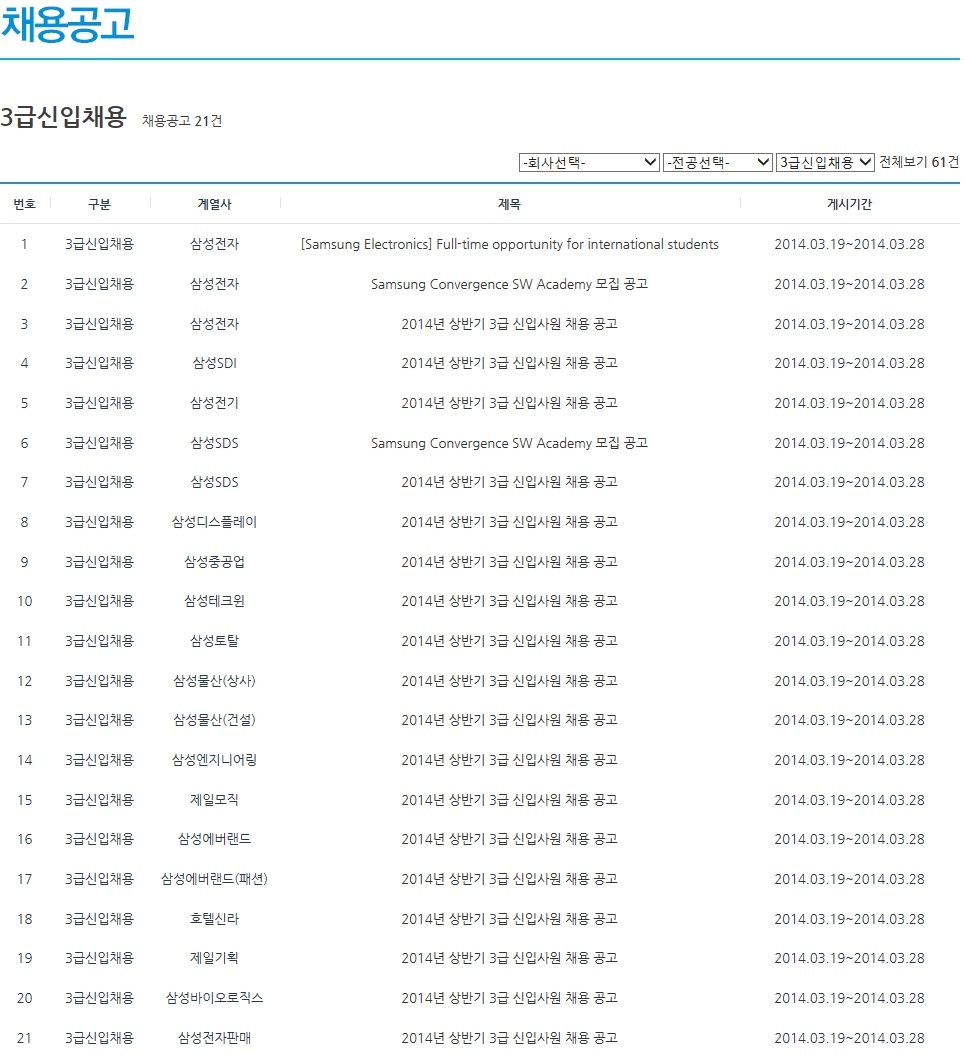Click the 채용공고 21건 count label
The image size is (964, 1056).
182,121
